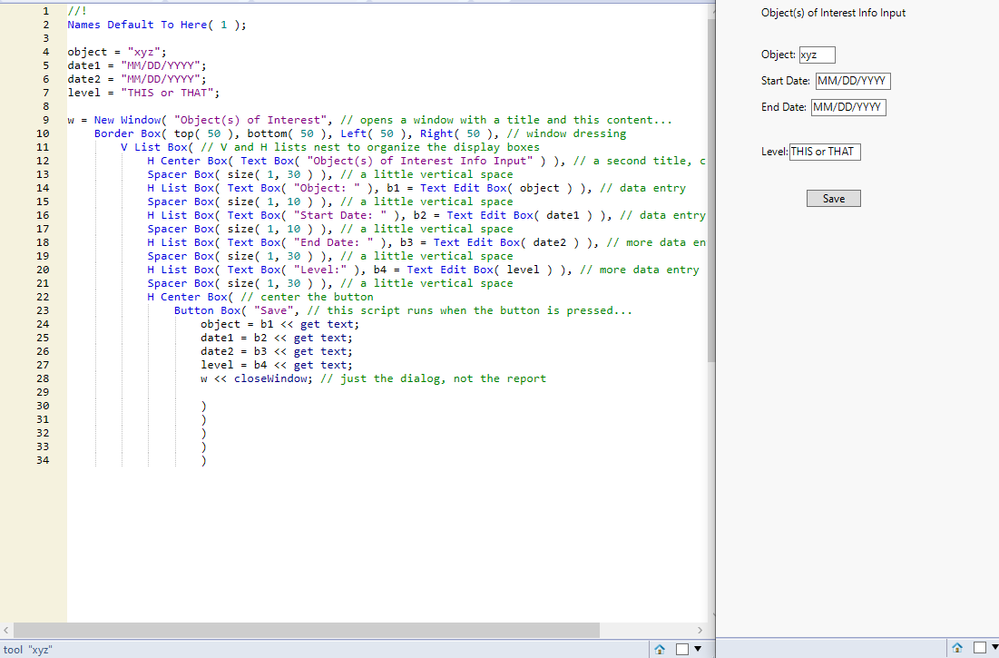Click the 'date2 = b3 << get text;' line
Viewport: 999px width, 658px height.
click(x=277, y=352)
